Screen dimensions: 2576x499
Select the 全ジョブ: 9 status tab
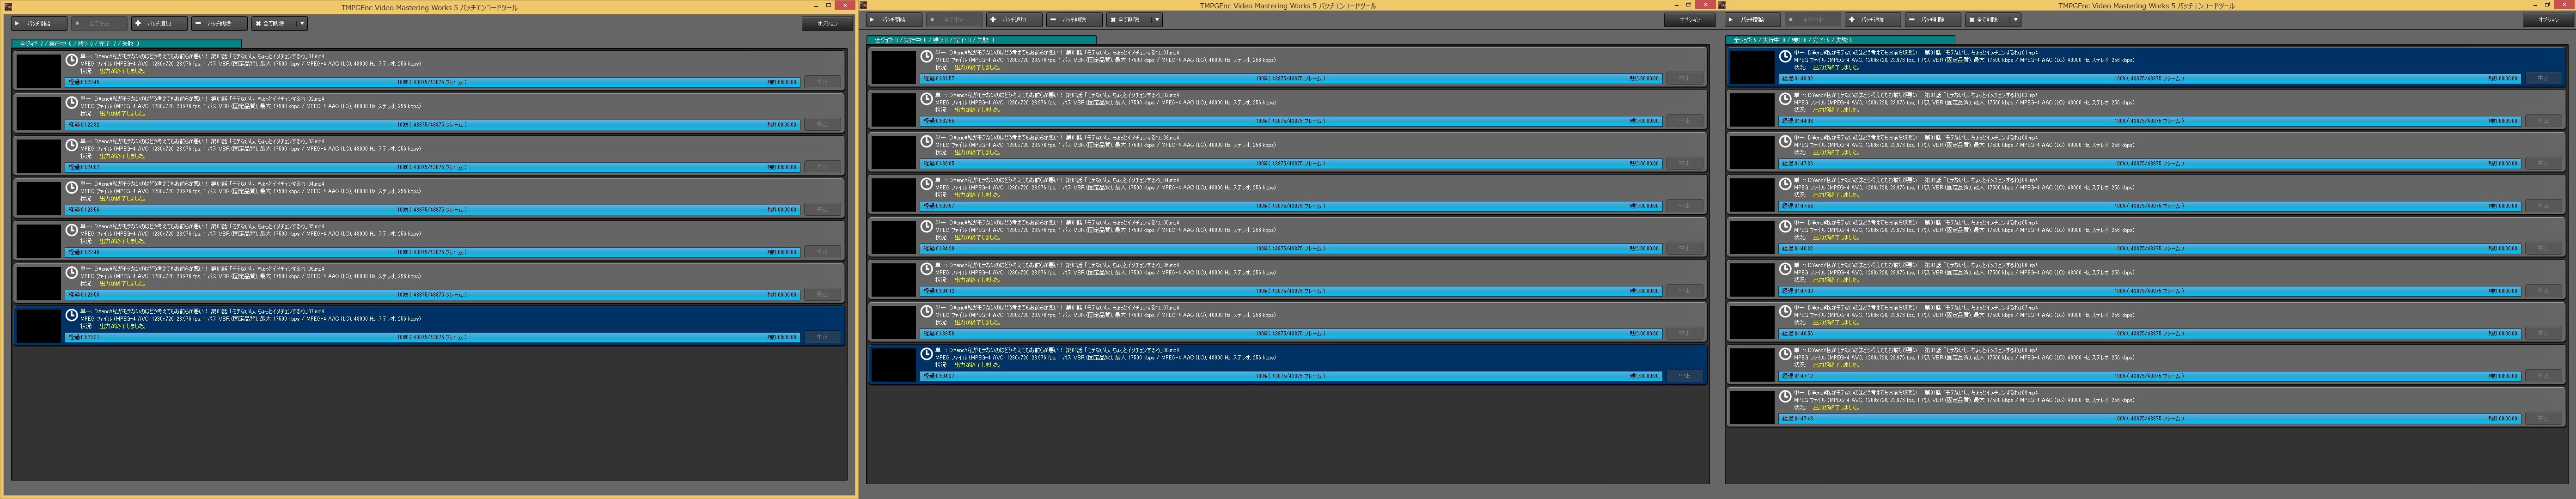(1840, 40)
